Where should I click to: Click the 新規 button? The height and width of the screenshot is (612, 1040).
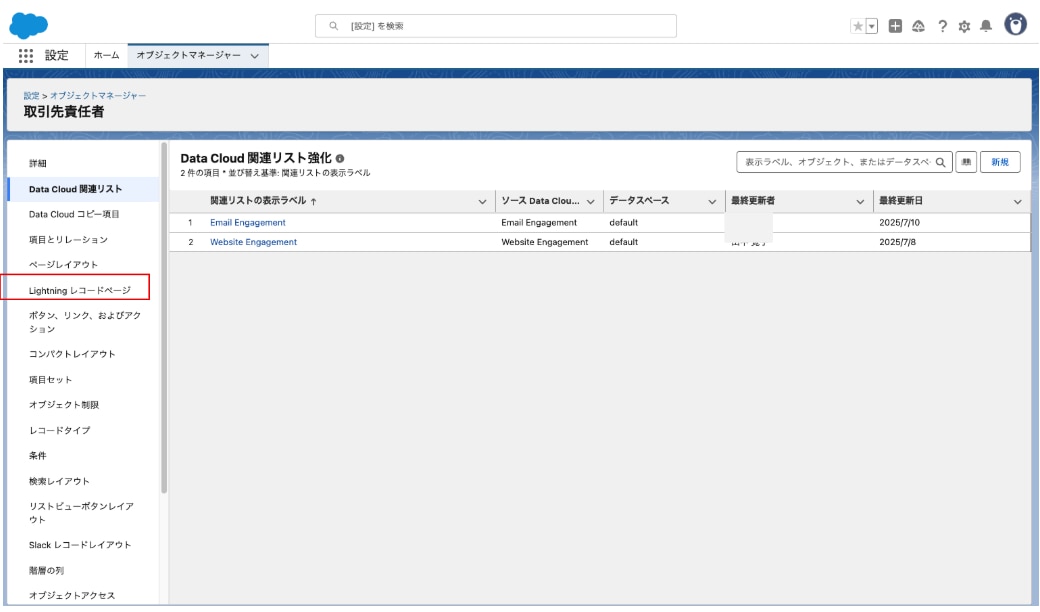click(x=1000, y=162)
